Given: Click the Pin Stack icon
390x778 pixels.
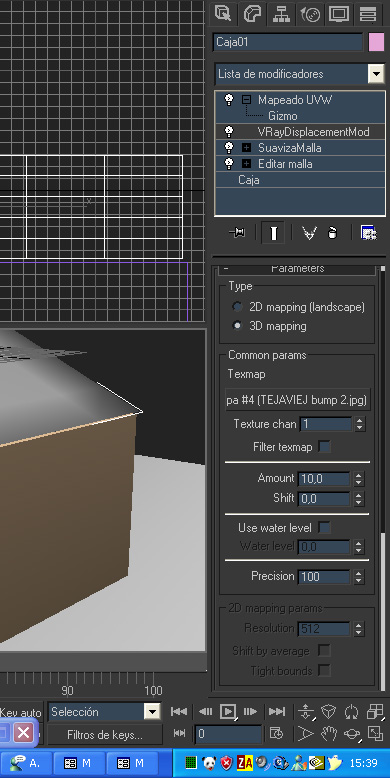Looking at the screenshot, I should [237, 233].
